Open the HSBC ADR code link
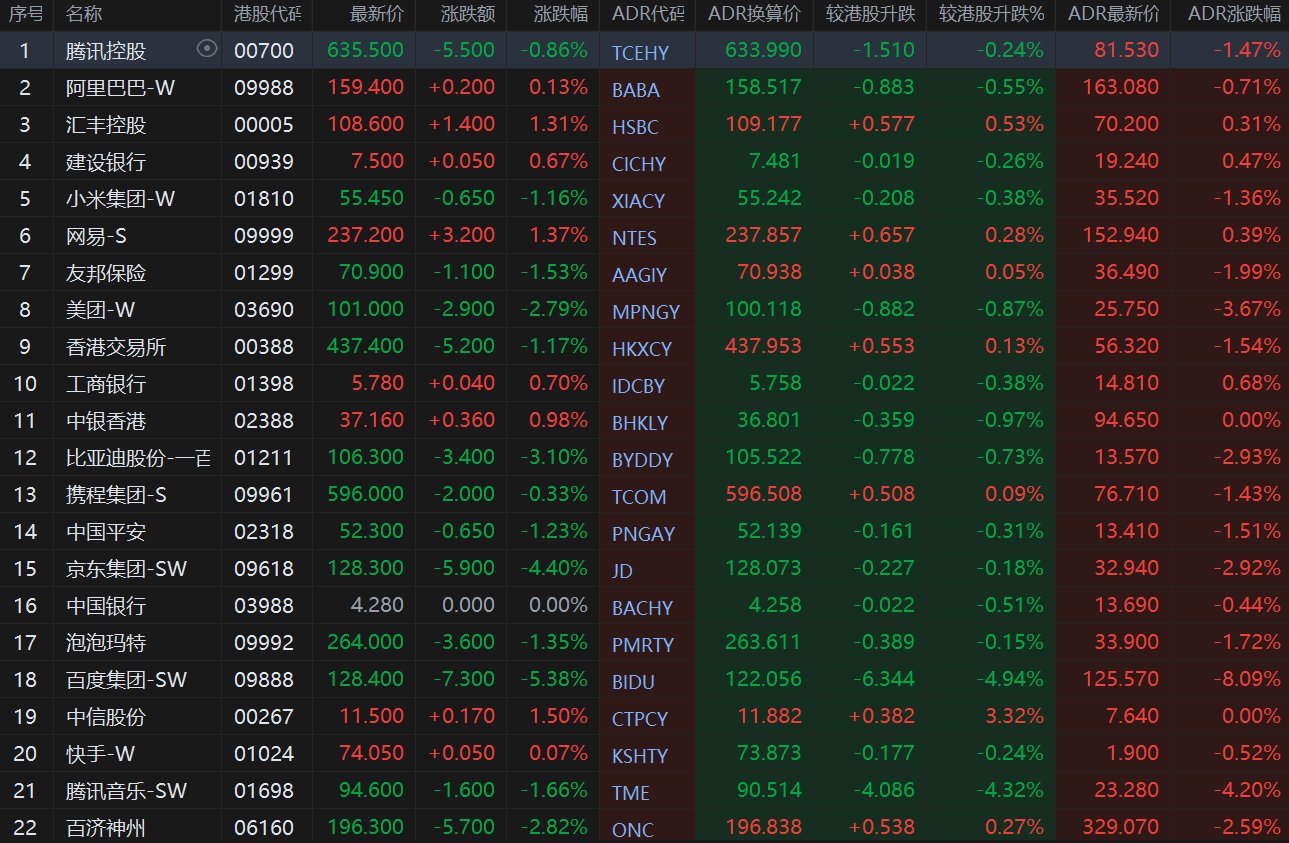The image size is (1289, 843). [636, 127]
